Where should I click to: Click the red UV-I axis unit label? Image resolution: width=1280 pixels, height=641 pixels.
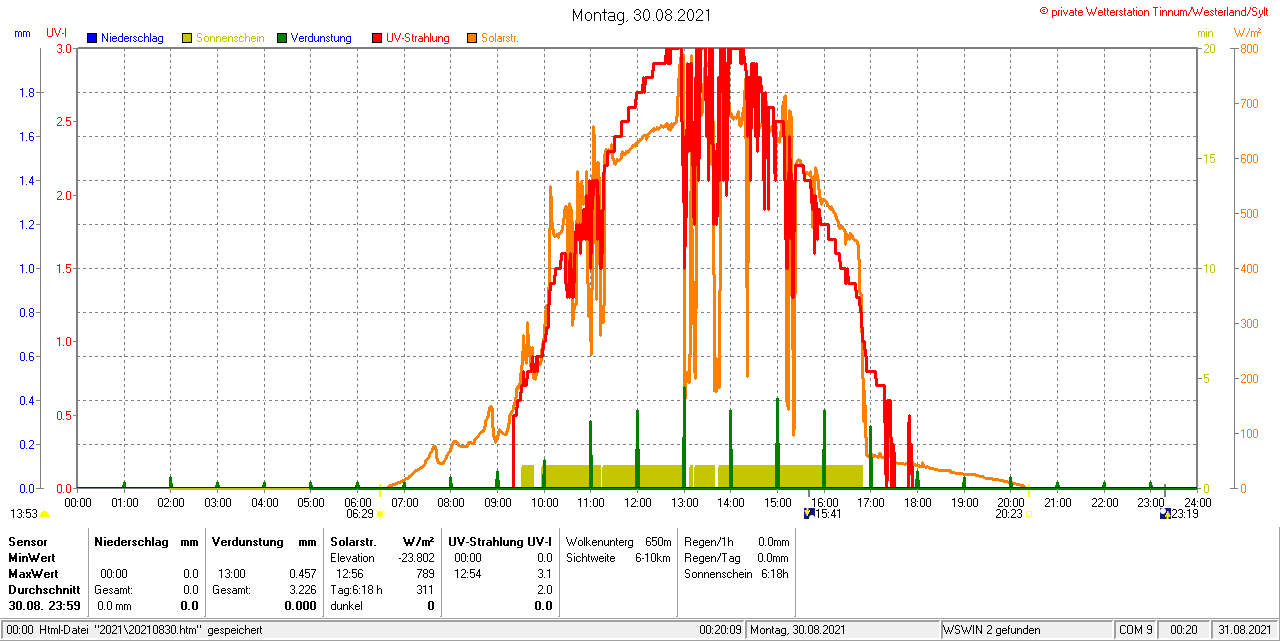pyautogui.click(x=57, y=33)
